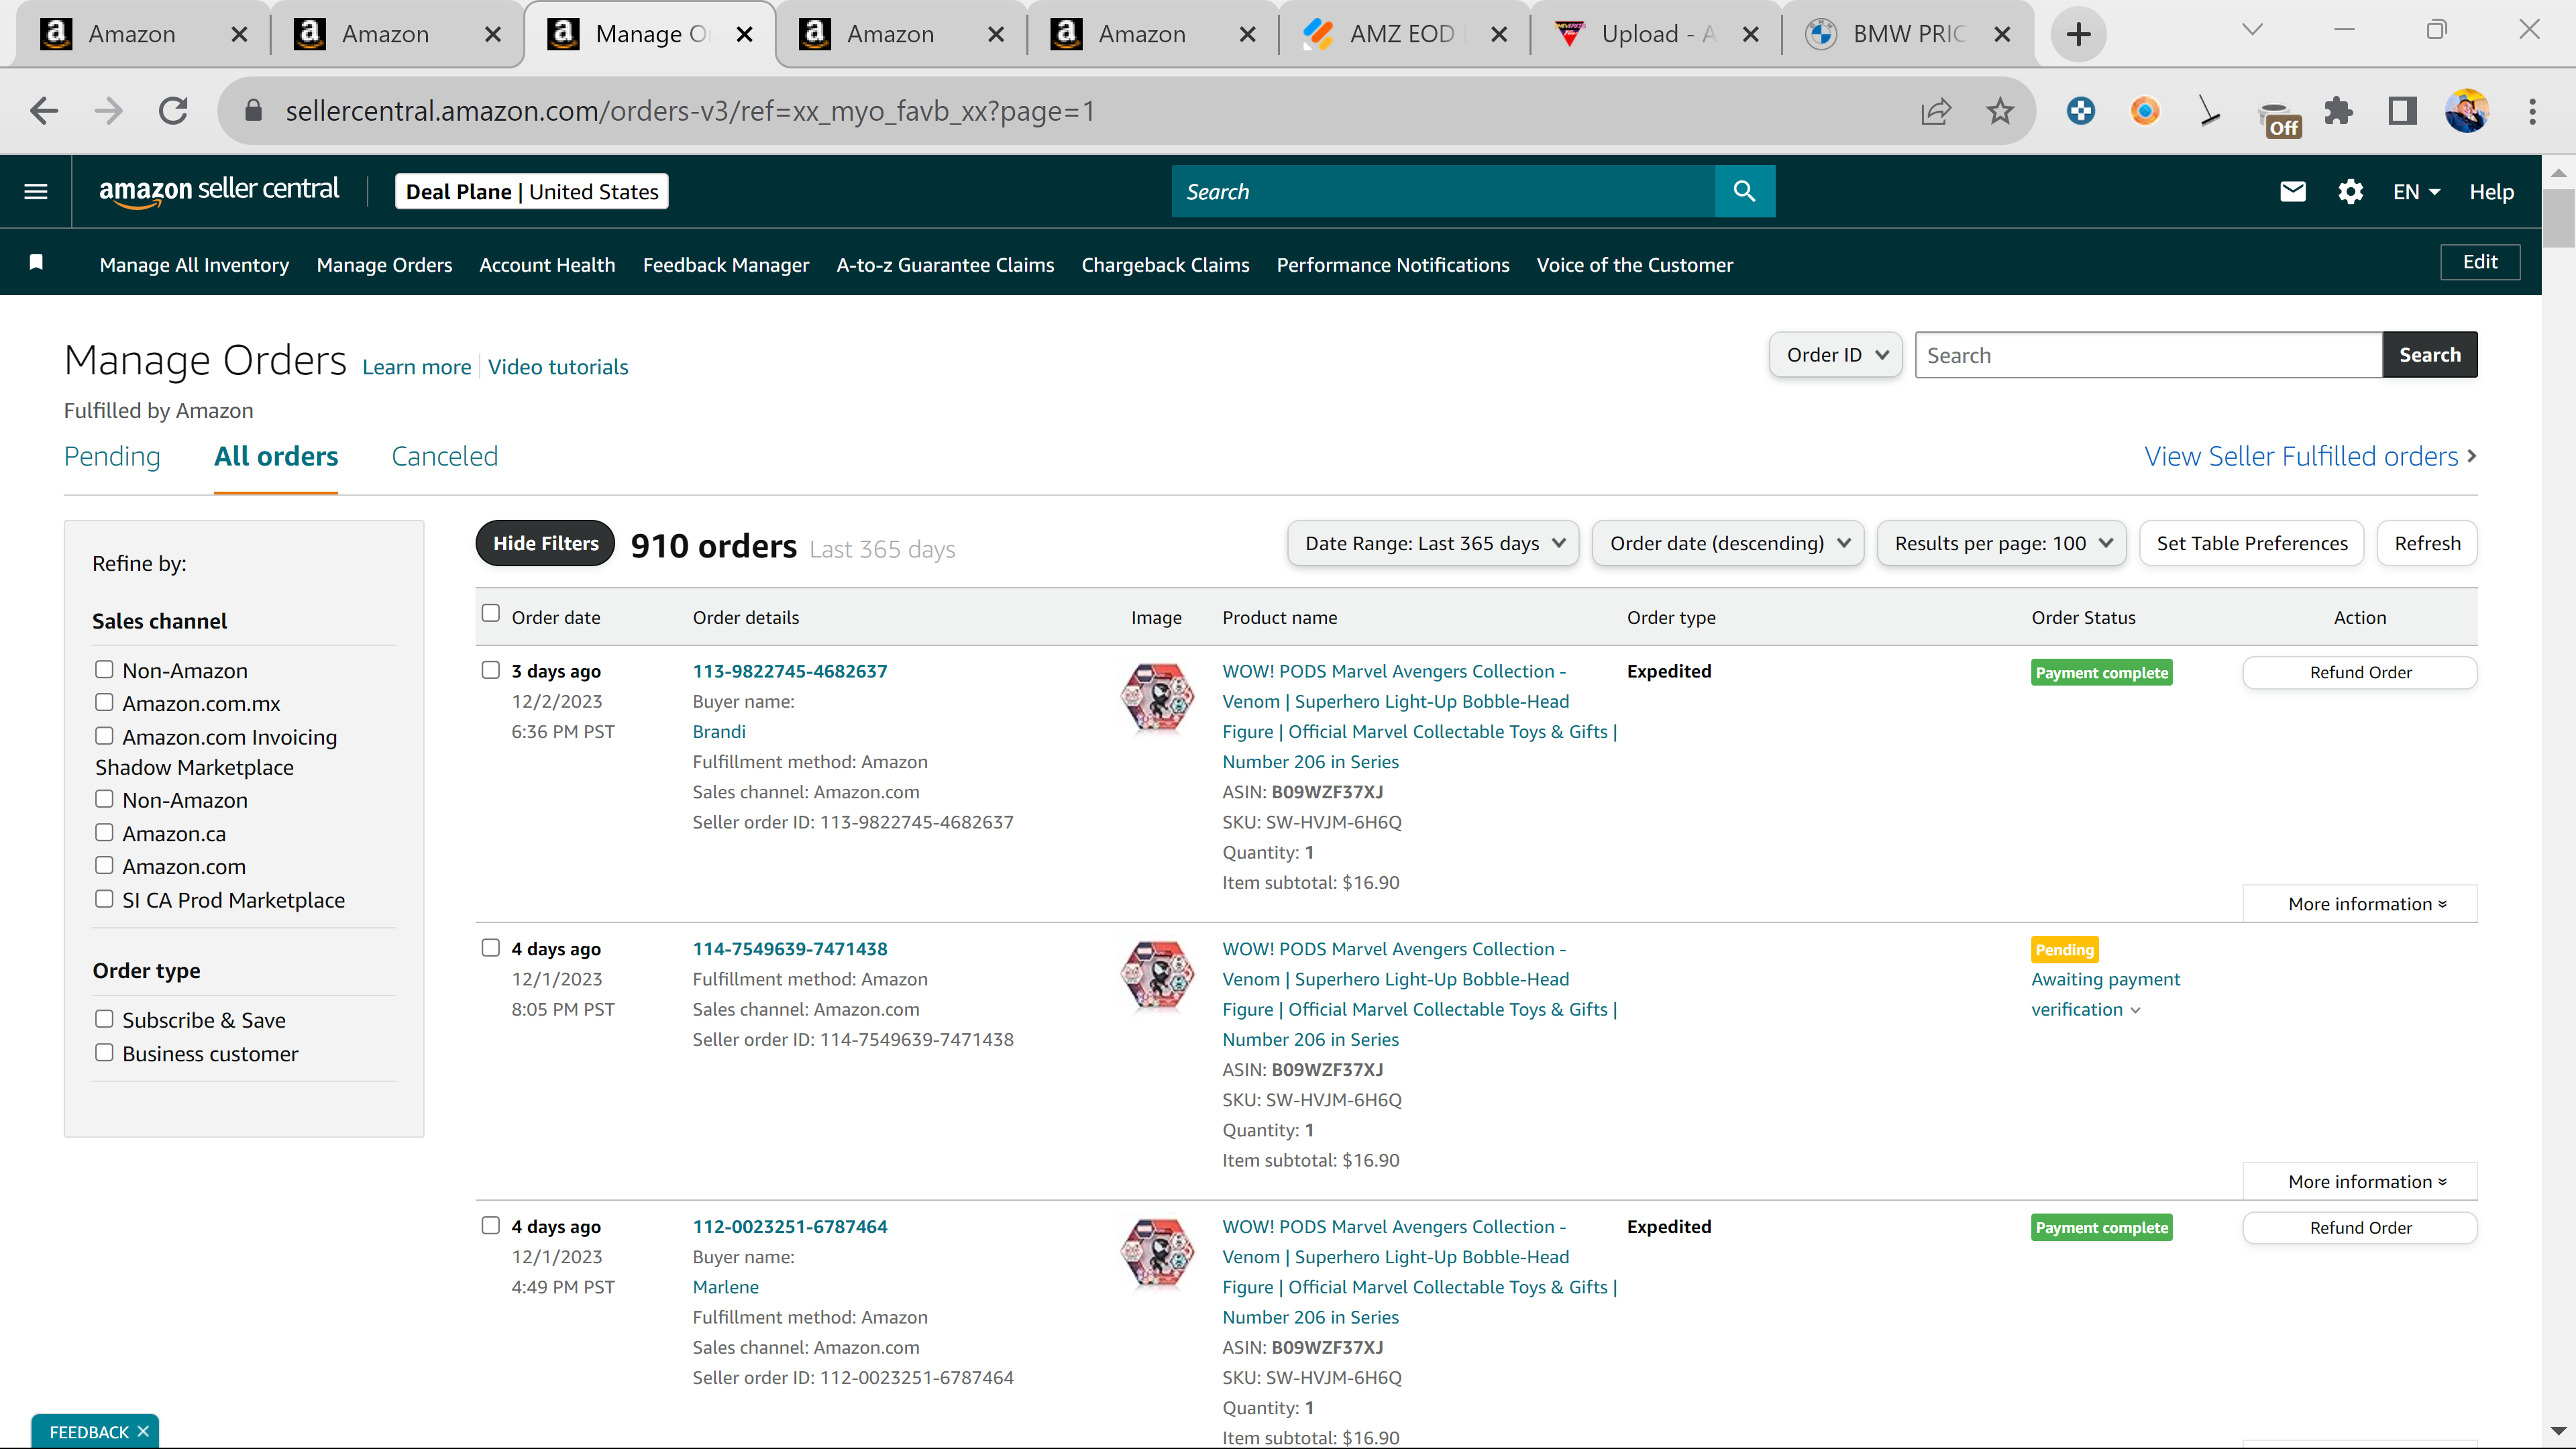The height and width of the screenshot is (1449, 2576).
Task: Open the tab search chevron in tab strip
Action: tap(2252, 30)
